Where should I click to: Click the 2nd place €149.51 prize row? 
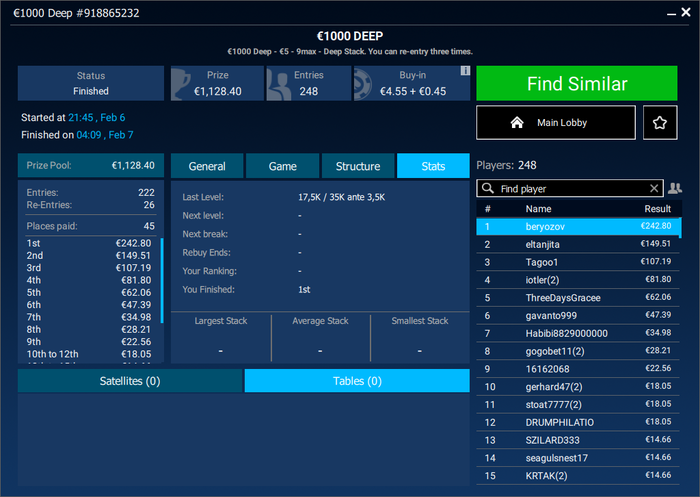tap(89, 255)
